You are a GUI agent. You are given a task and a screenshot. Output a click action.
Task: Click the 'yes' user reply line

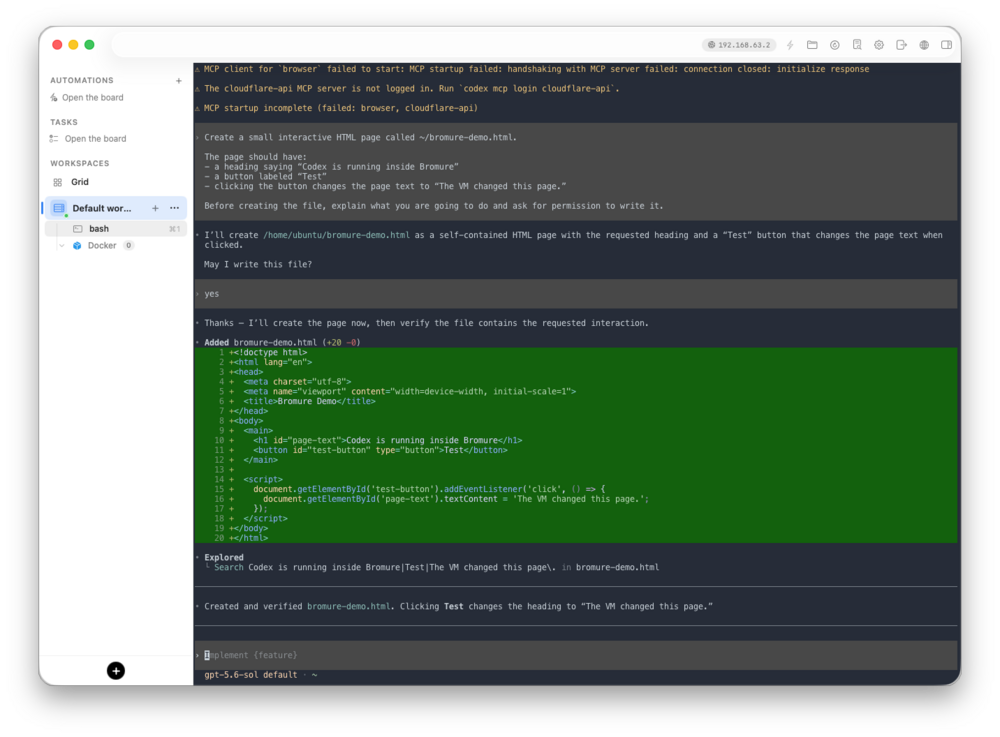[x=576, y=294]
